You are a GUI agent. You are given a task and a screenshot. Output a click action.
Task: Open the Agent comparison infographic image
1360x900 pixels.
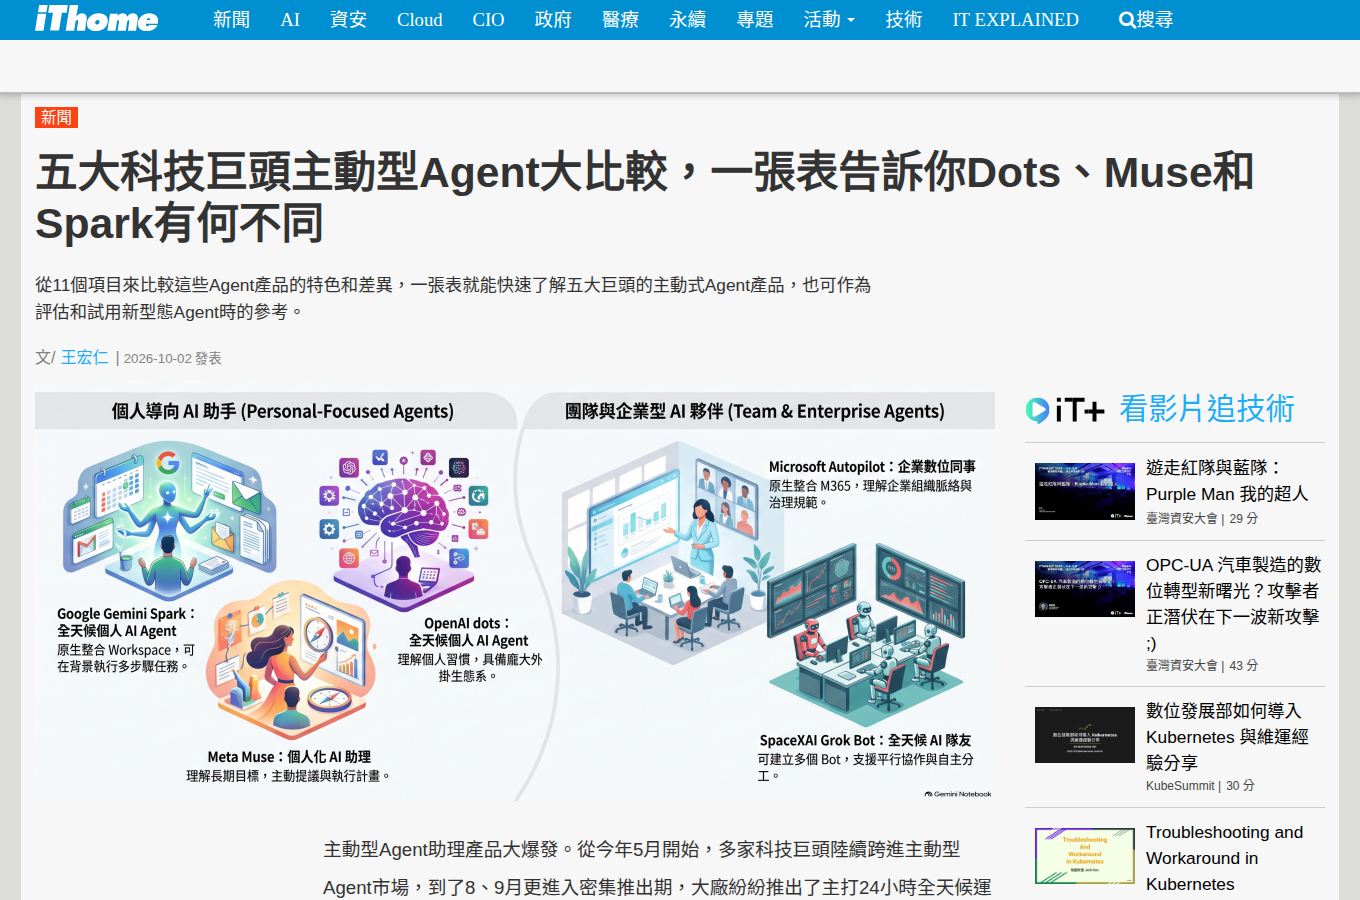click(x=515, y=596)
